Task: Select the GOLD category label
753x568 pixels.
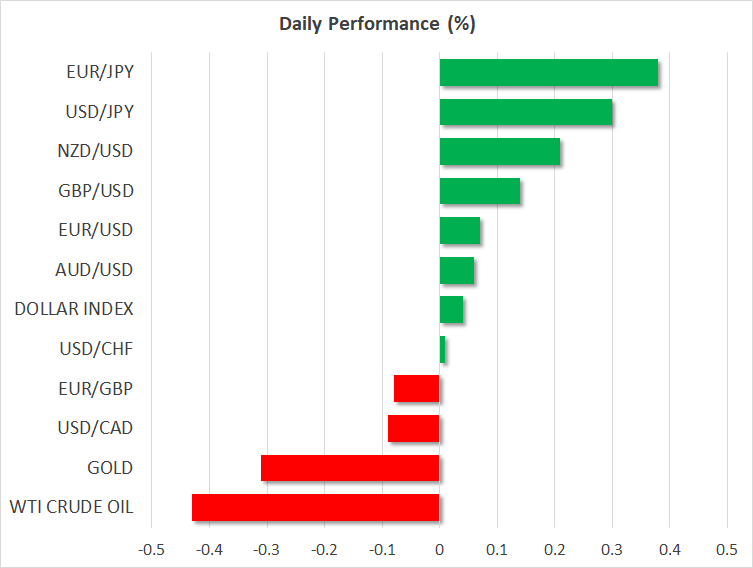Action: [109, 468]
